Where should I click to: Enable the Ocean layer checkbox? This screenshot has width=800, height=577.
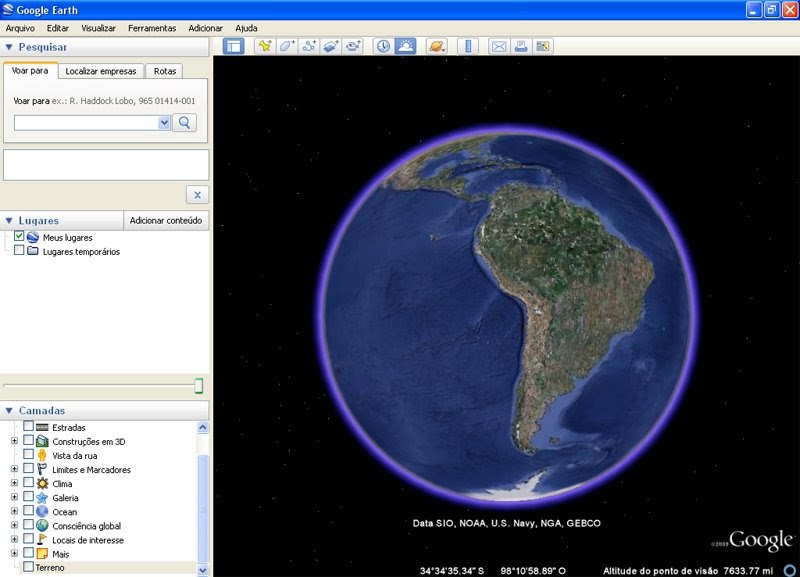click(29, 510)
